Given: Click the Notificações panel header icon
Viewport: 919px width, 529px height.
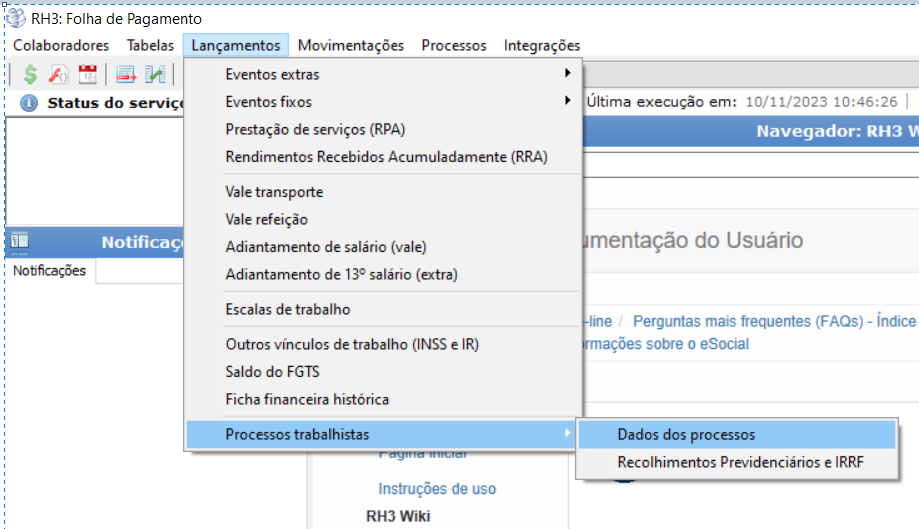Looking at the screenshot, I should [19, 242].
